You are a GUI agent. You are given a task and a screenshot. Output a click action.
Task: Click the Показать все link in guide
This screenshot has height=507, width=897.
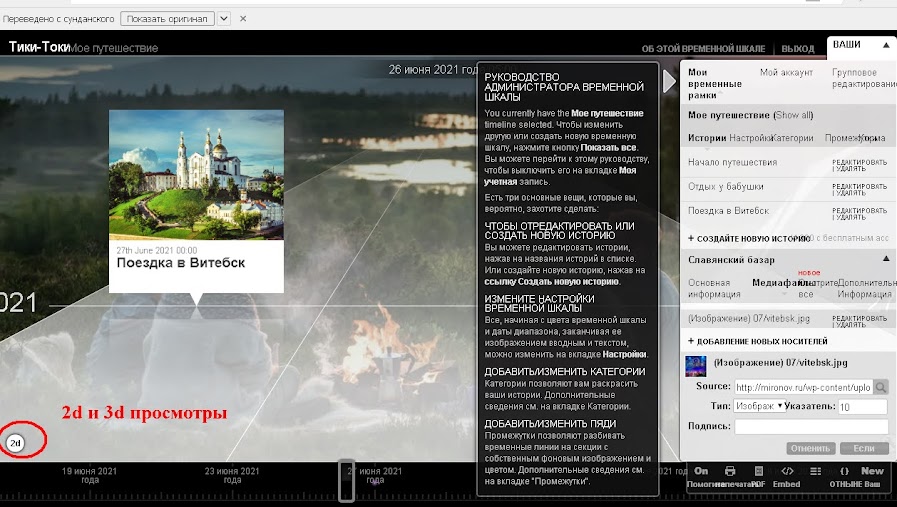tap(609, 148)
